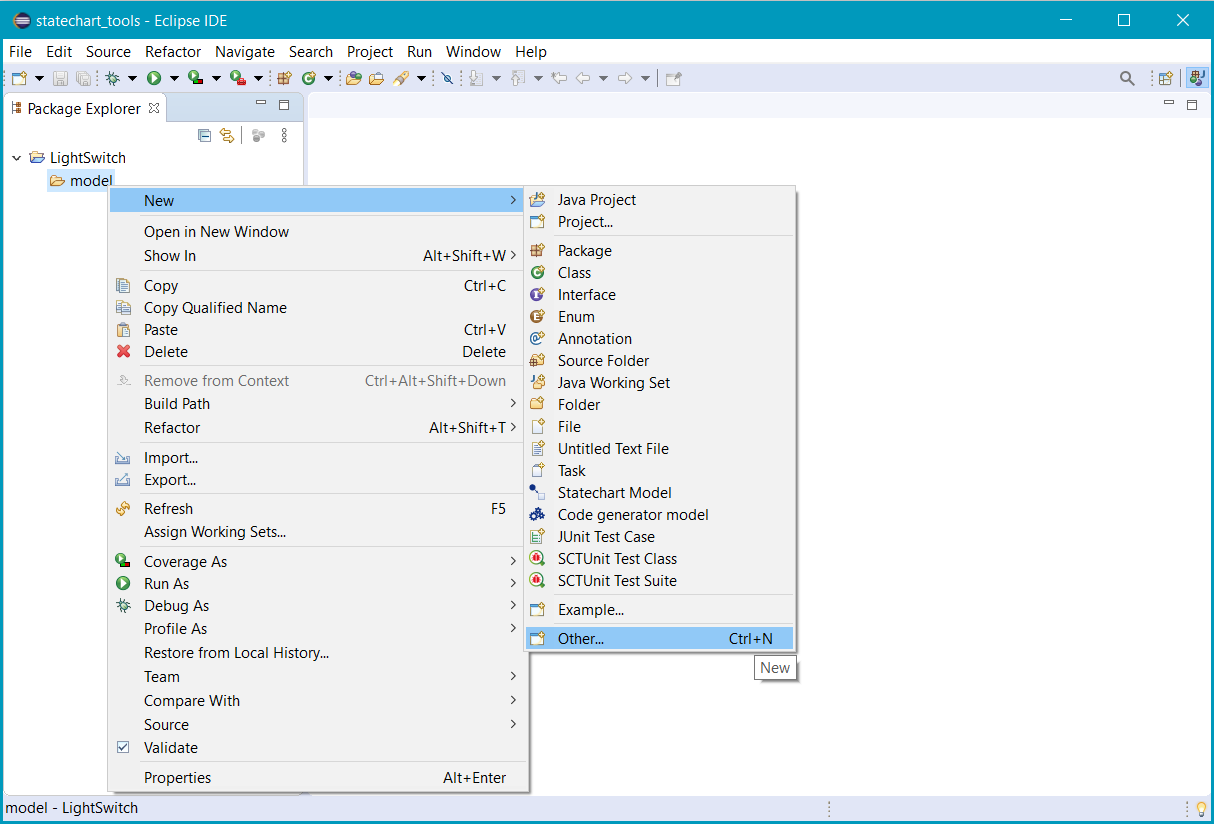Click the Last Edit Location toolbar icon
This screenshot has width=1214, height=824.
557,78
